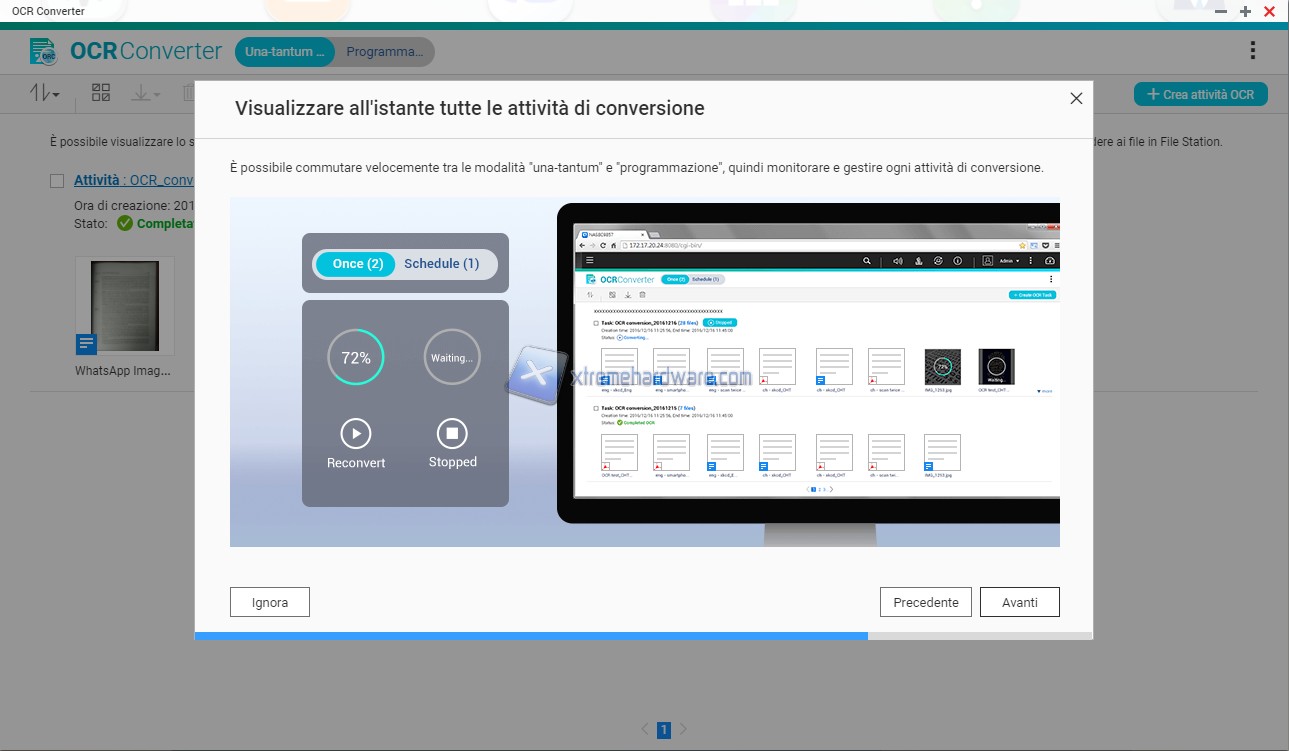Screen dimensions: 1289x751
Task: Open the three-dot more options menu
Action: point(1252,51)
